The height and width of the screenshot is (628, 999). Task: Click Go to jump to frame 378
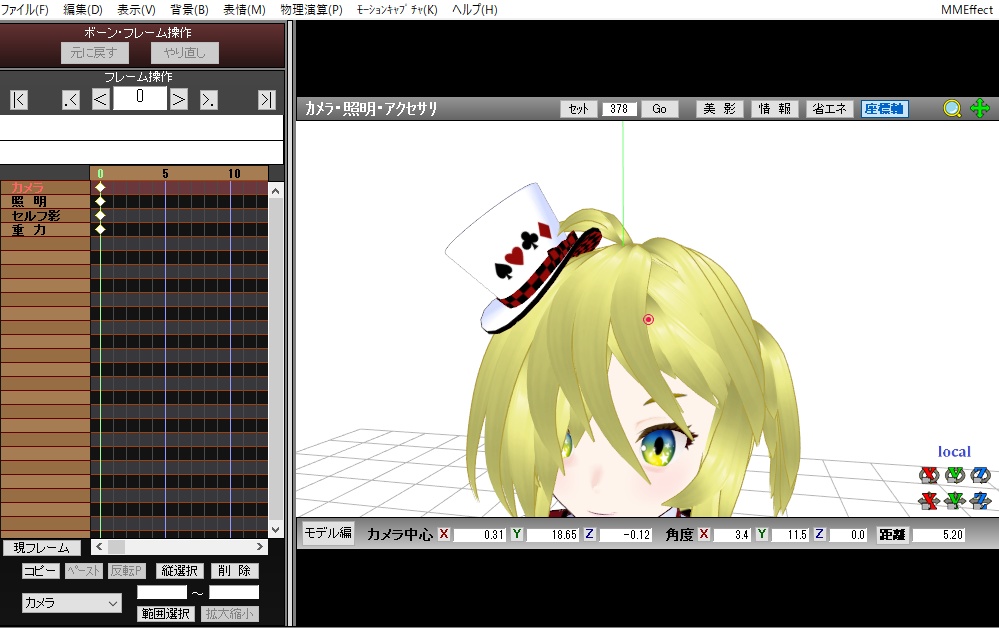tap(659, 109)
